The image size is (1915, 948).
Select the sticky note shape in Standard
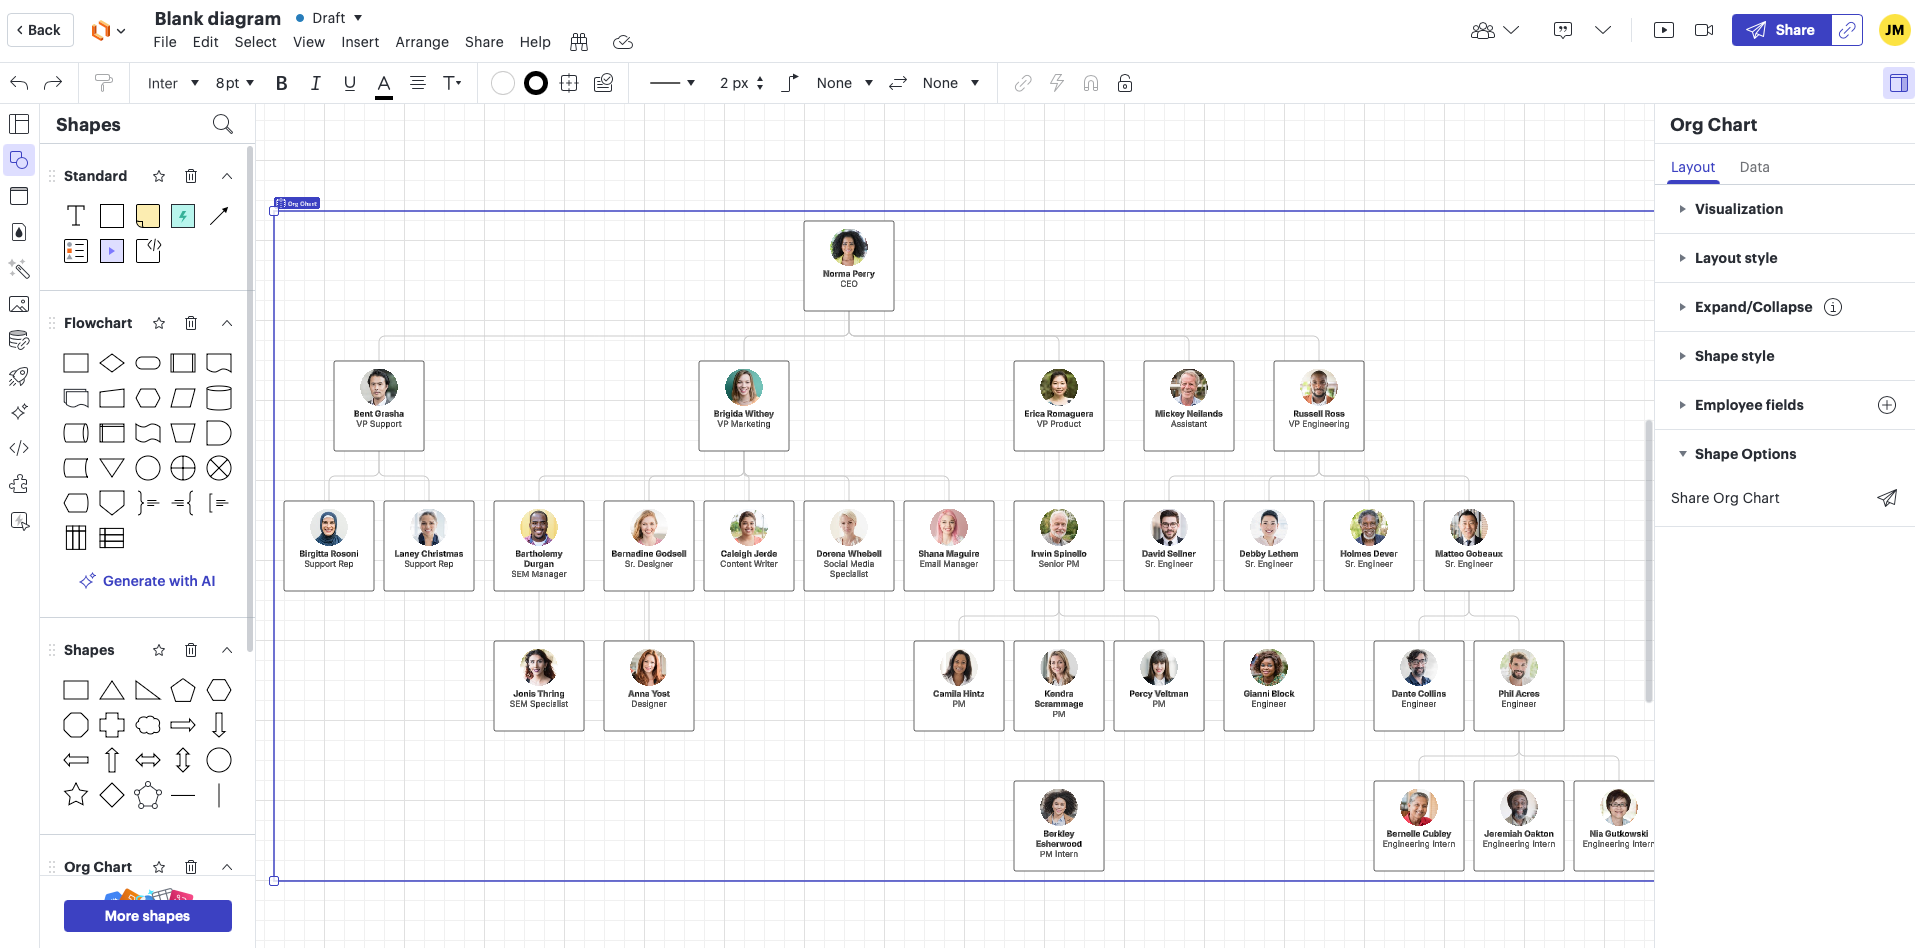(147, 215)
